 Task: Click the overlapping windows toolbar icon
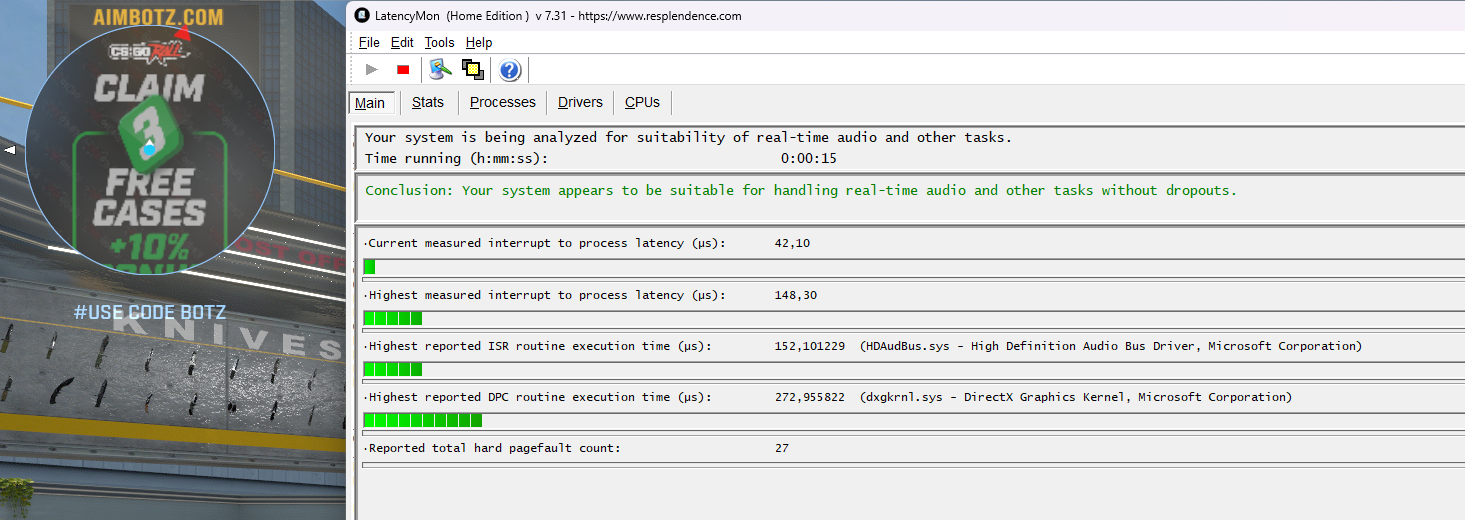point(472,69)
